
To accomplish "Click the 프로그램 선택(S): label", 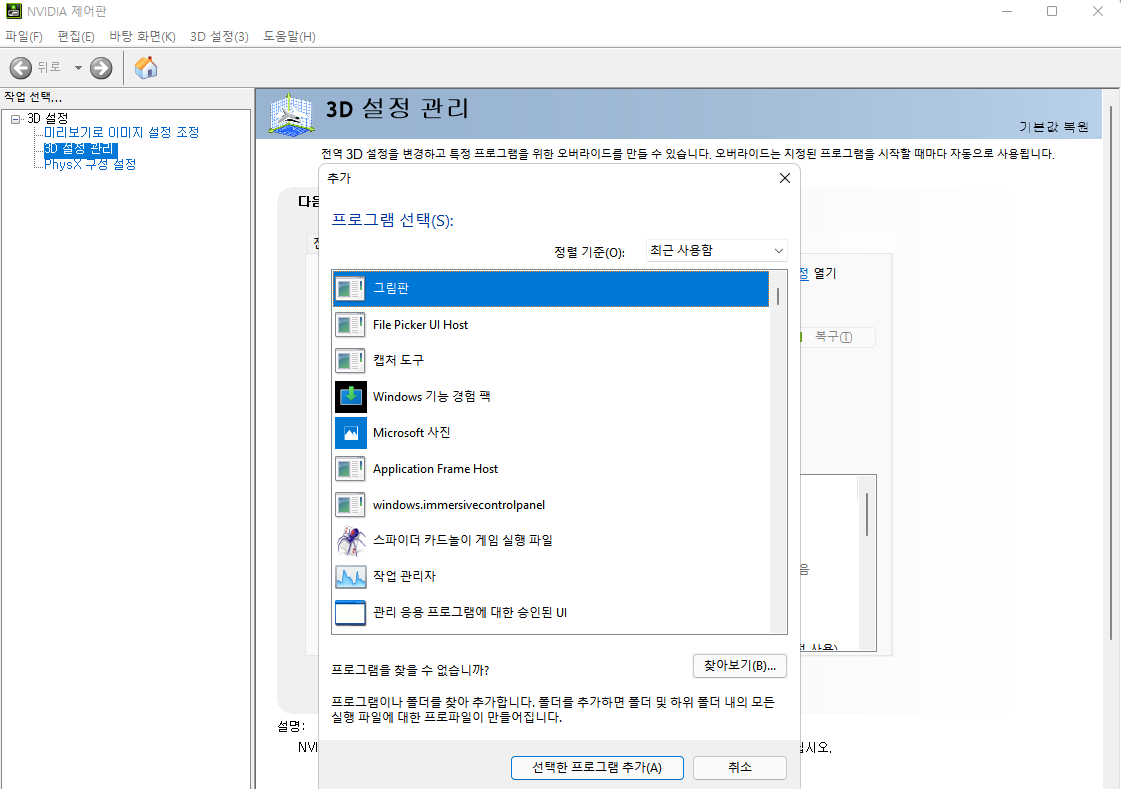I will coord(392,220).
